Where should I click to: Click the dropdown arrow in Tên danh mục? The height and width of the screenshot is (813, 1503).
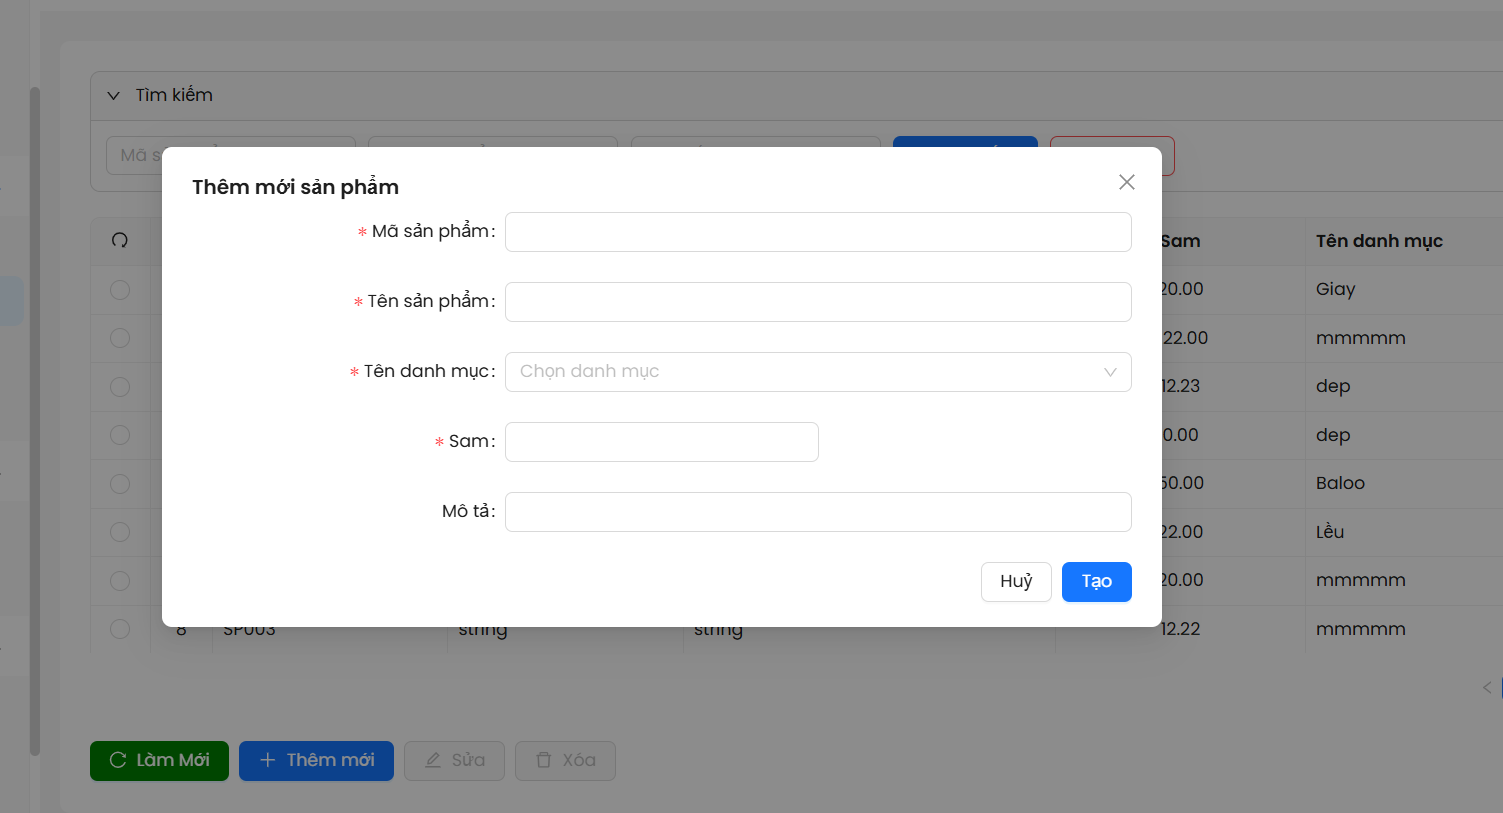[1109, 372]
